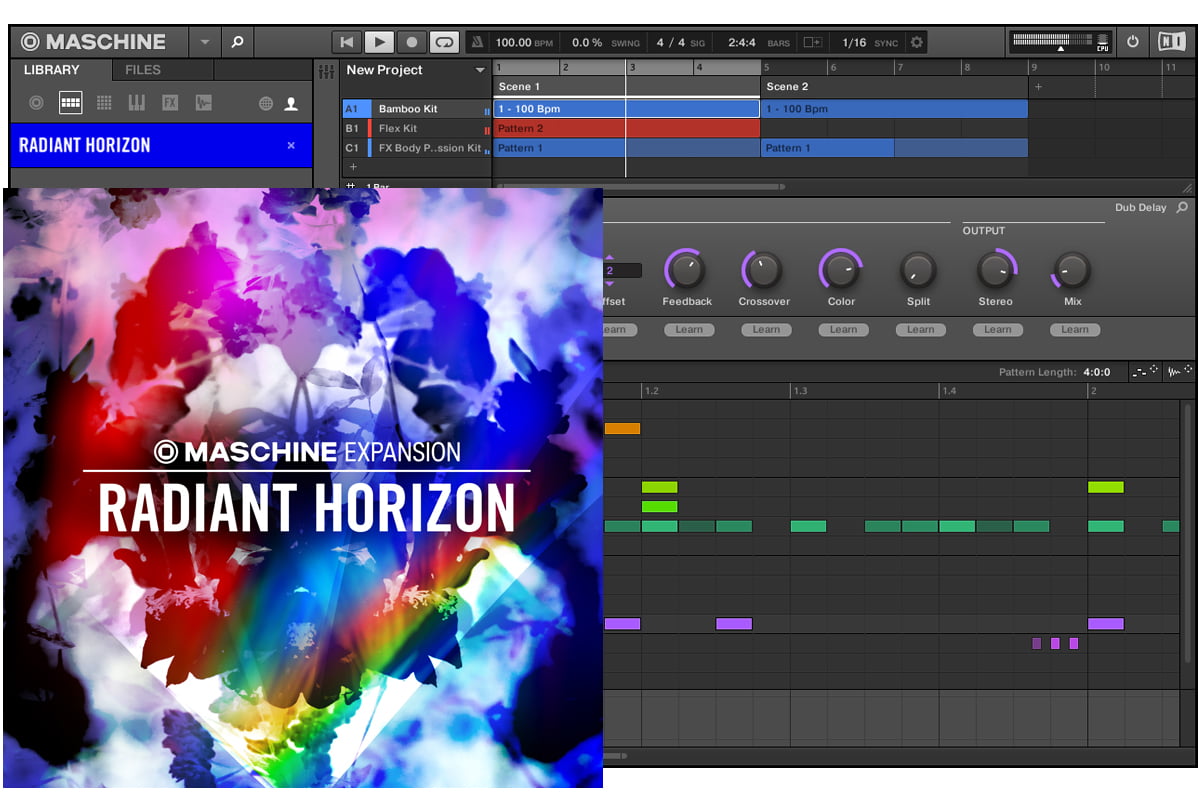Select group A1 Bamboo Kit
Image resolution: width=1200 pixels, height=800 pixels.
tap(416, 109)
